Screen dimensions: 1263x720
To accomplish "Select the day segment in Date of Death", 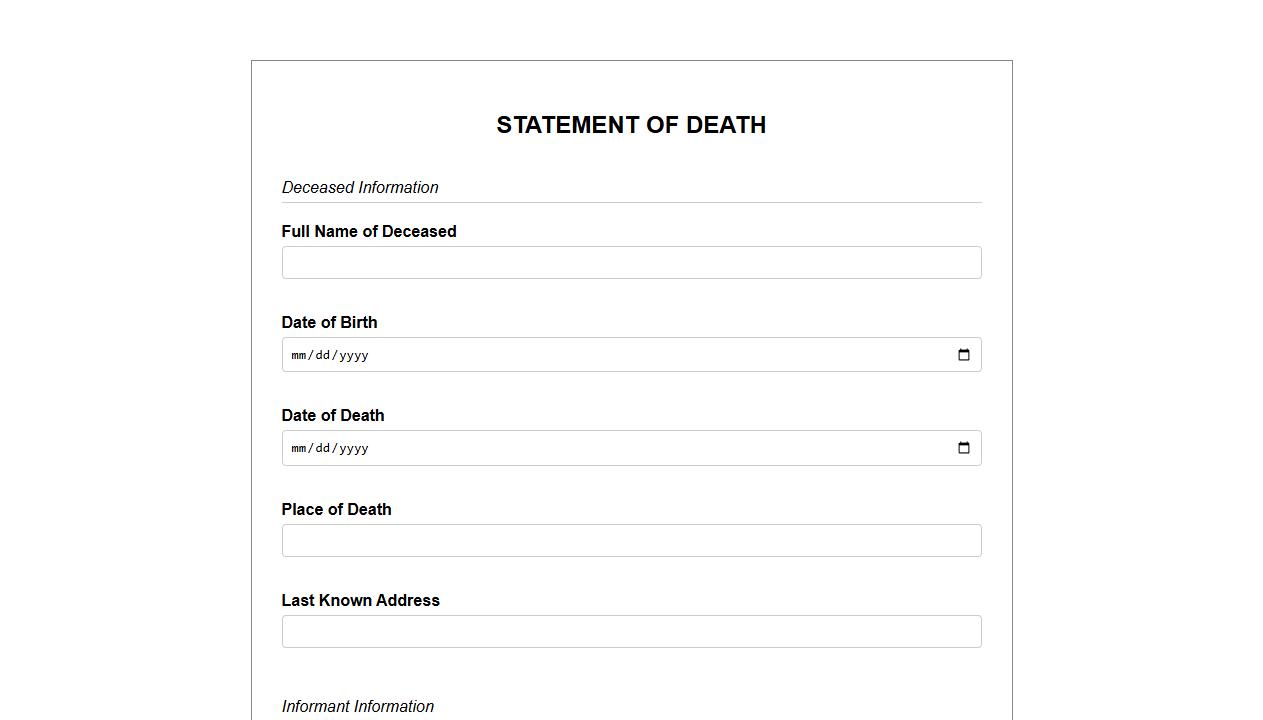I will click(x=322, y=448).
